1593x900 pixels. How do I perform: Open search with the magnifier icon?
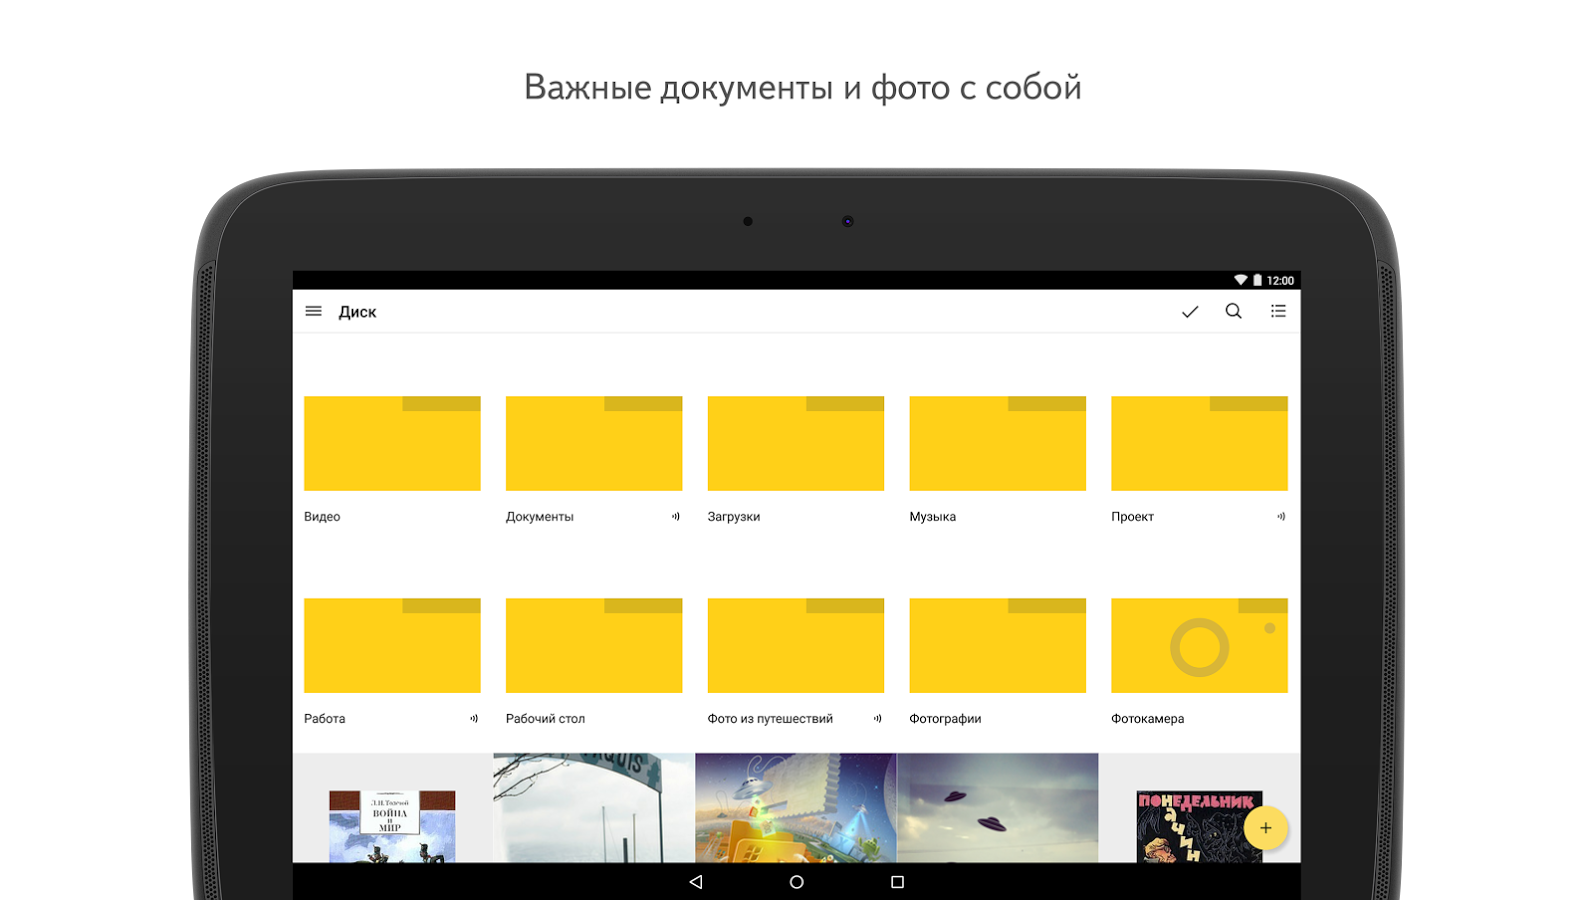click(x=1234, y=311)
